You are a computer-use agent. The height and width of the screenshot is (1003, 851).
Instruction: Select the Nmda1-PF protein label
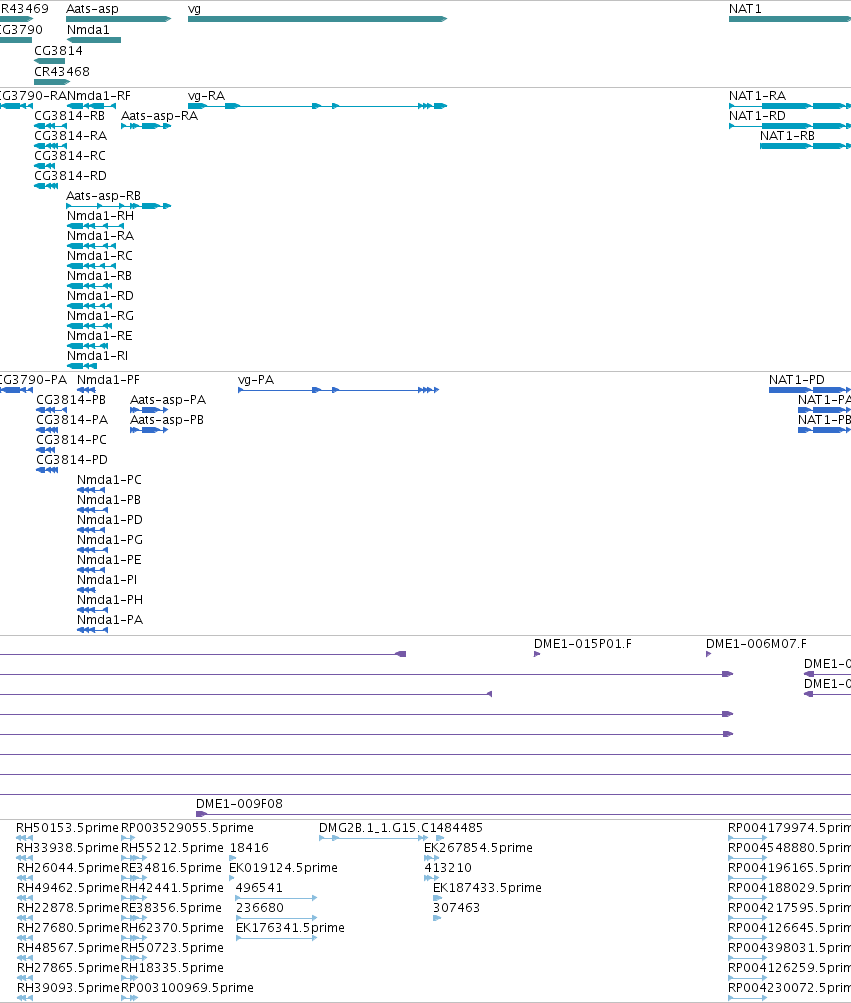[x=108, y=380]
